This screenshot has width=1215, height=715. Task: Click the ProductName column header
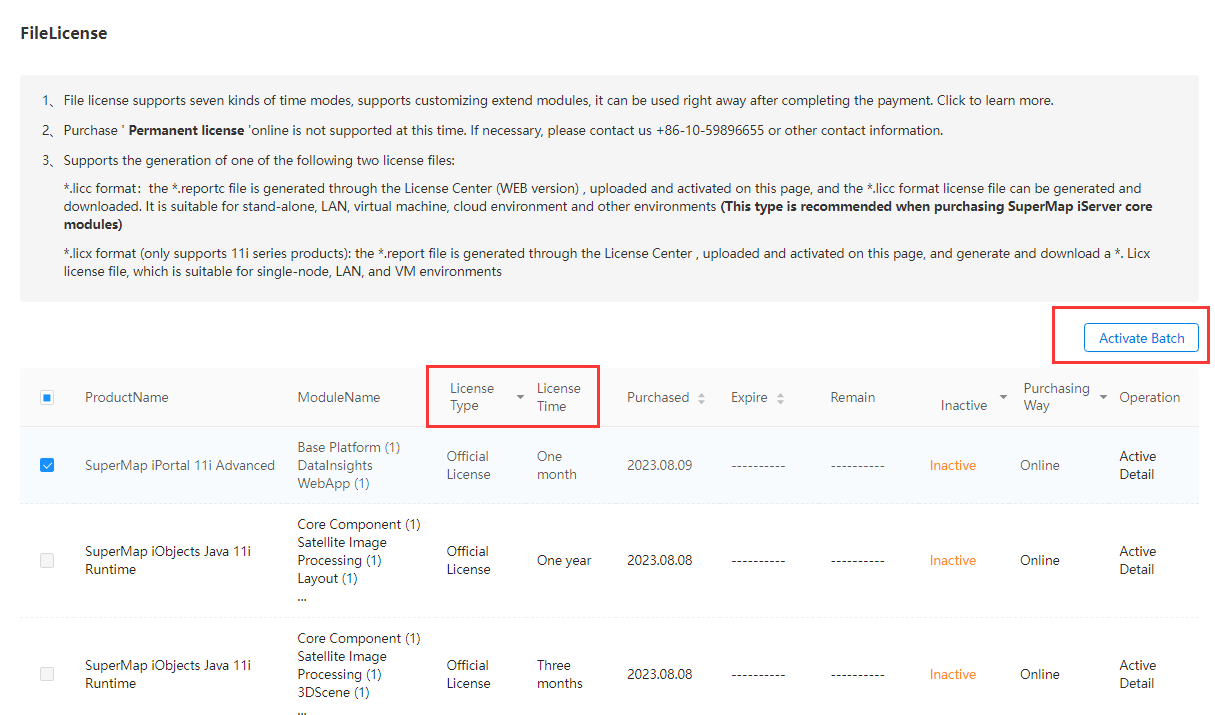coord(126,397)
